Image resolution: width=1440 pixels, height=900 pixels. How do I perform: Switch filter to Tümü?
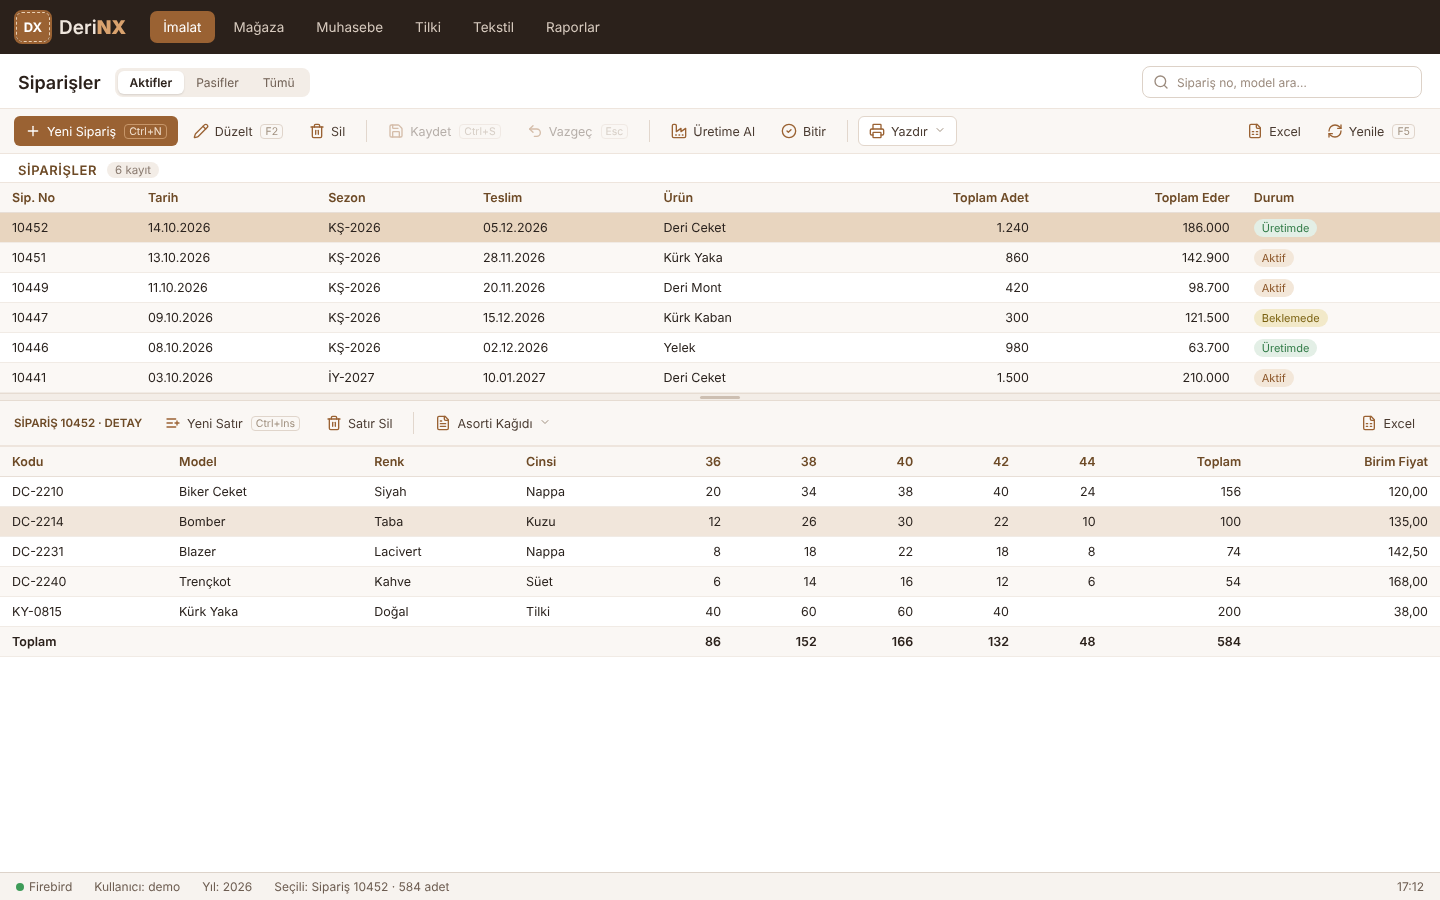pos(279,82)
